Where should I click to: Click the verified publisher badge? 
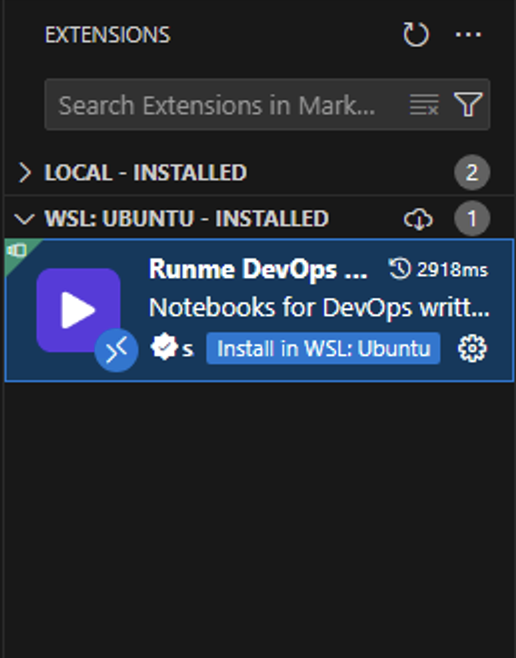coord(164,347)
